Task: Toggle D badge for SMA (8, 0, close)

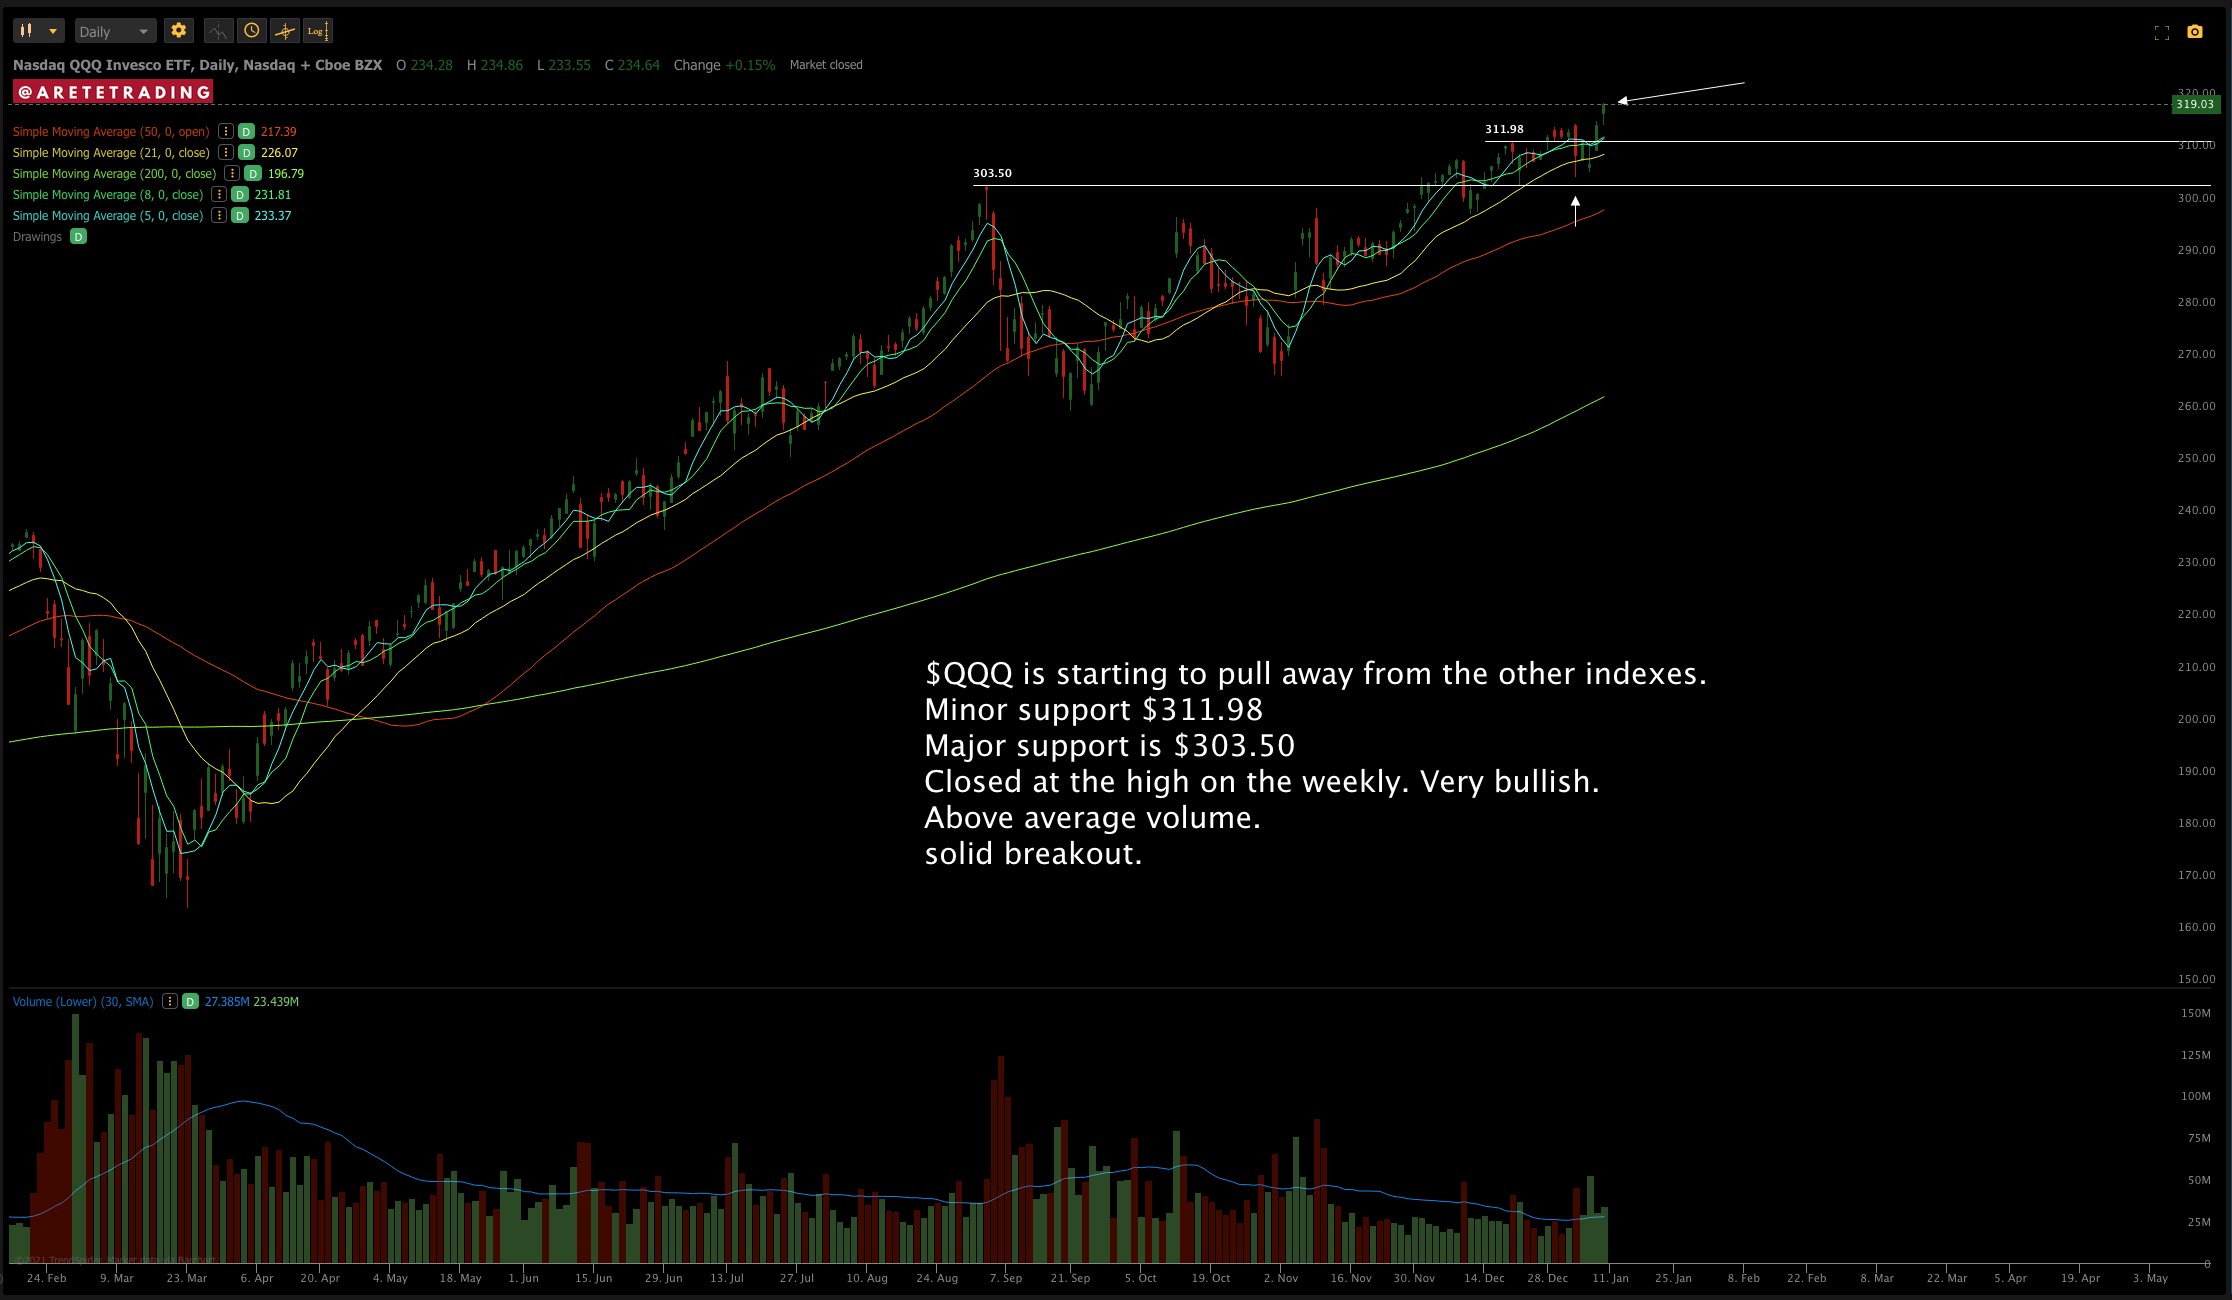Action: click(x=240, y=194)
